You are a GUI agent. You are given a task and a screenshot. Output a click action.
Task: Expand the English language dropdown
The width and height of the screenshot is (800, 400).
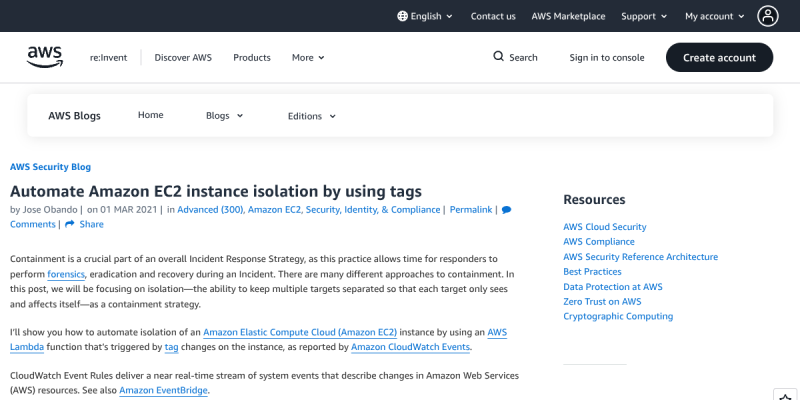click(425, 16)
